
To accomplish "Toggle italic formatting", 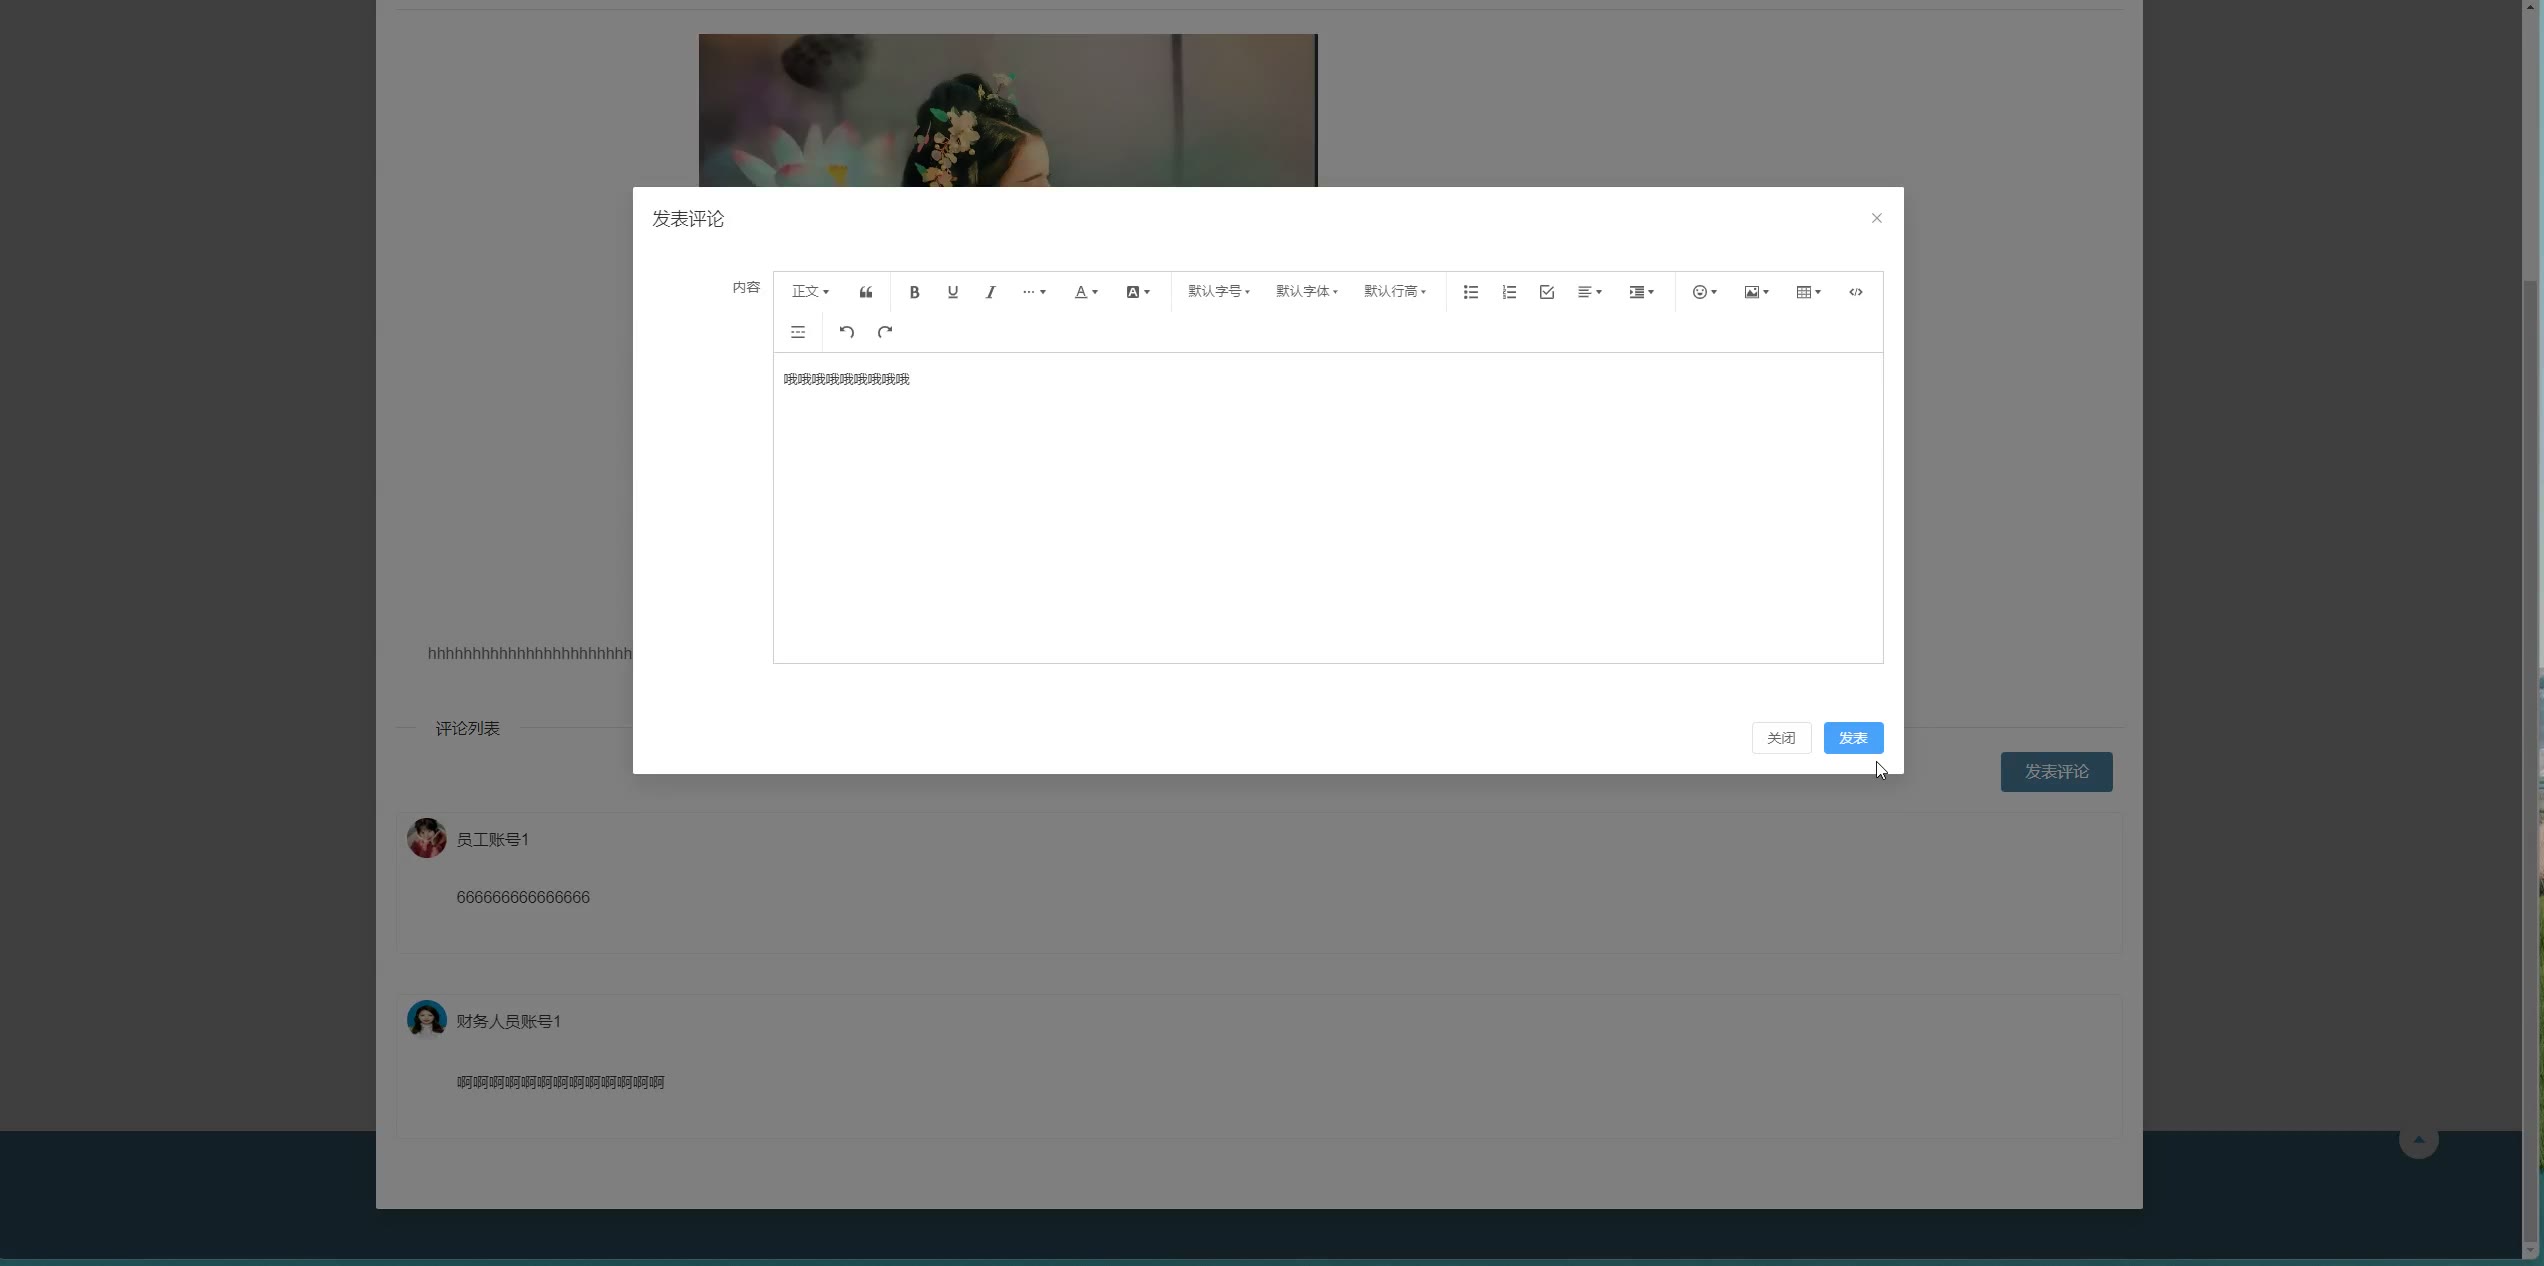I will pos(990,292).
